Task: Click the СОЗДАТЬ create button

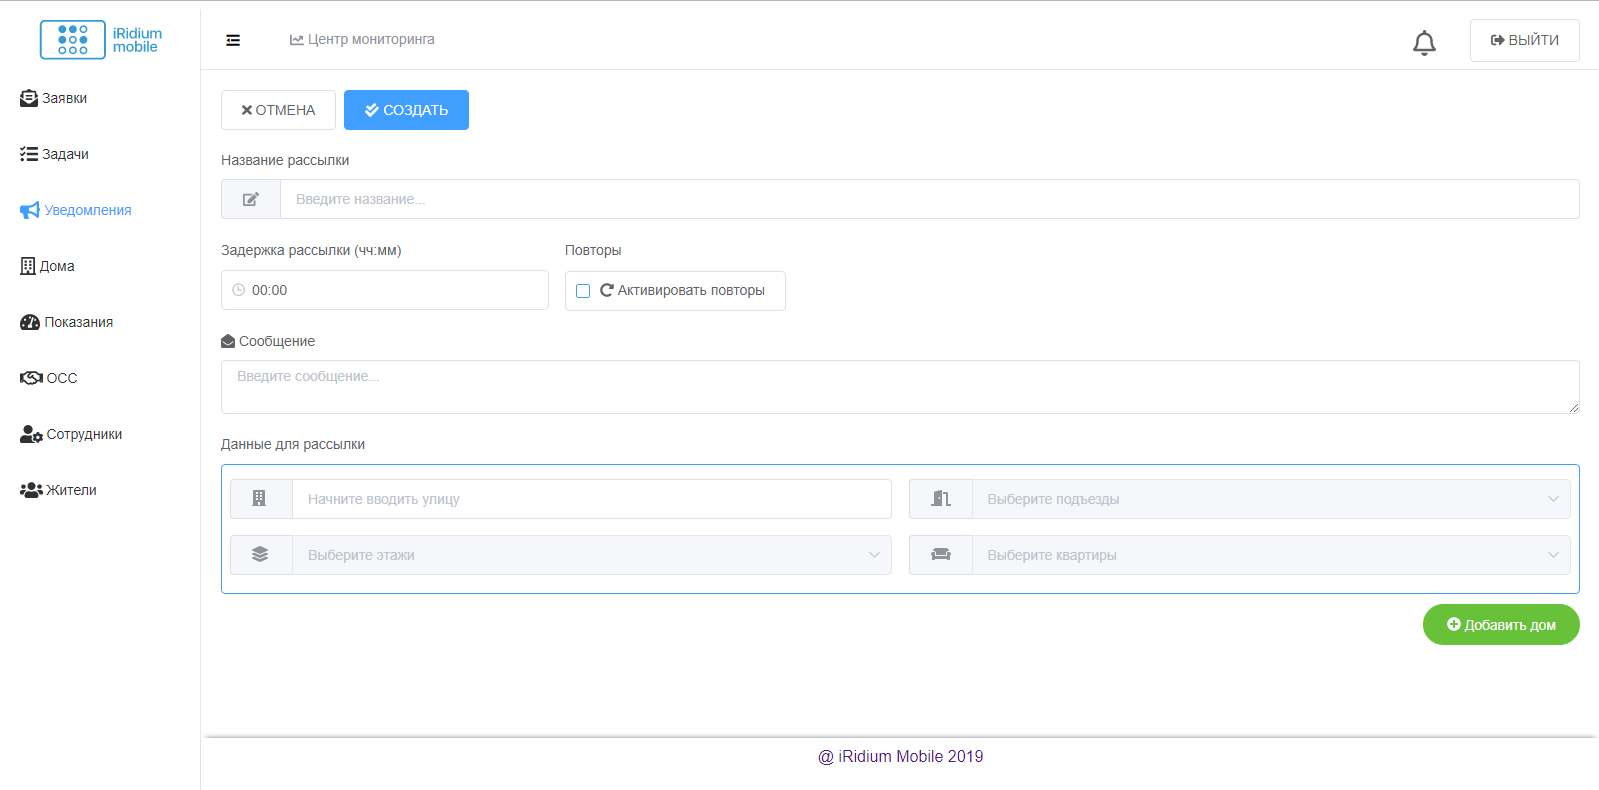Action: pyautogui.click(x=406, y=110)
